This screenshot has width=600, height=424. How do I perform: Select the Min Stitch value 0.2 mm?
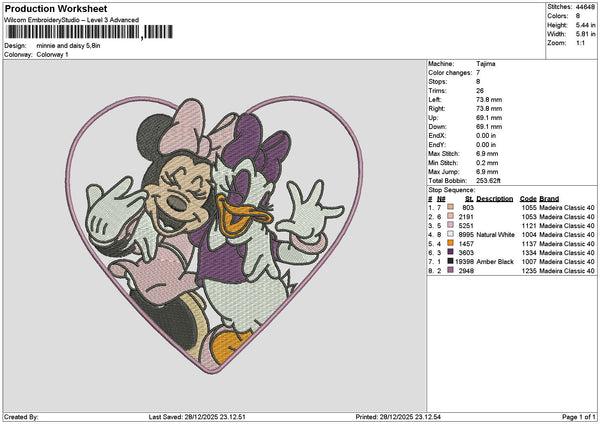point(487,163)
